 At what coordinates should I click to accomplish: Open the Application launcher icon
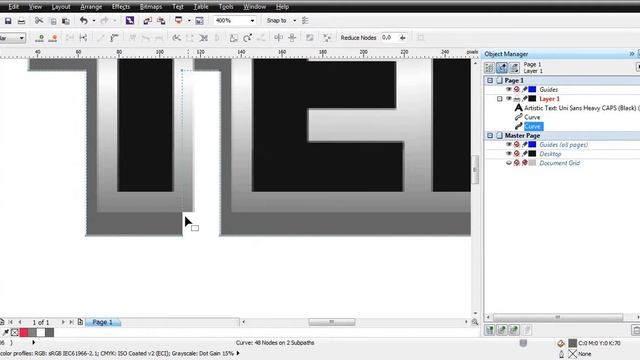[178, 20]
